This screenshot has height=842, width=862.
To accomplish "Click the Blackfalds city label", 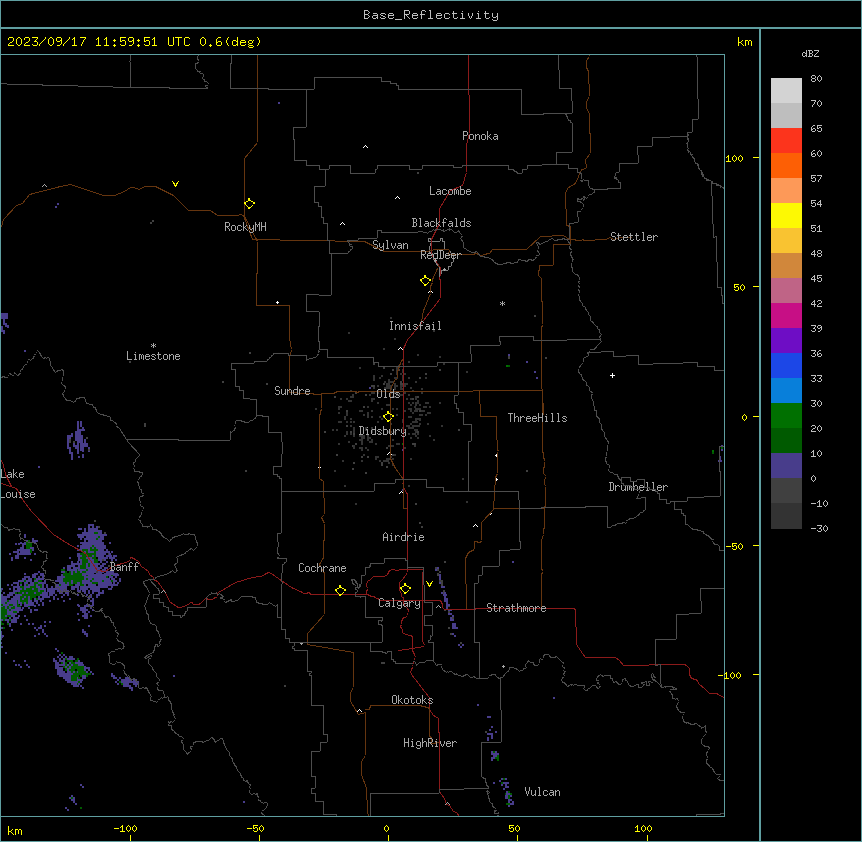I will [441, 223].
